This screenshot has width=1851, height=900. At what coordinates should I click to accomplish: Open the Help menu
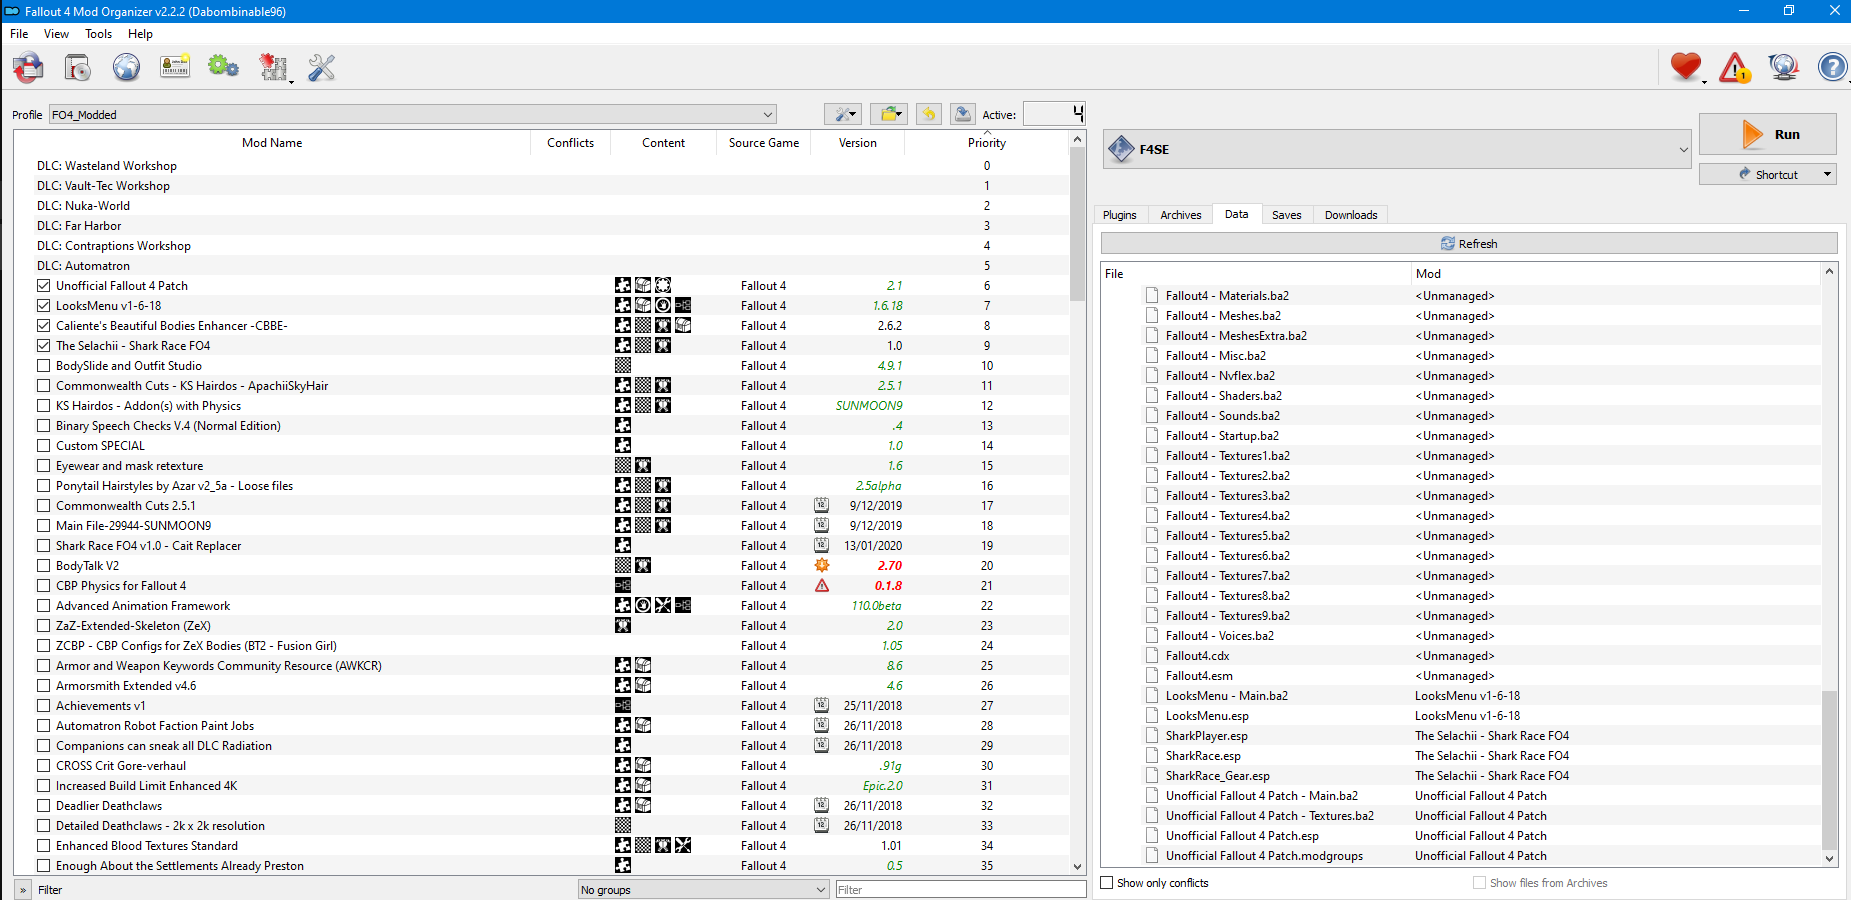[140, 34]
